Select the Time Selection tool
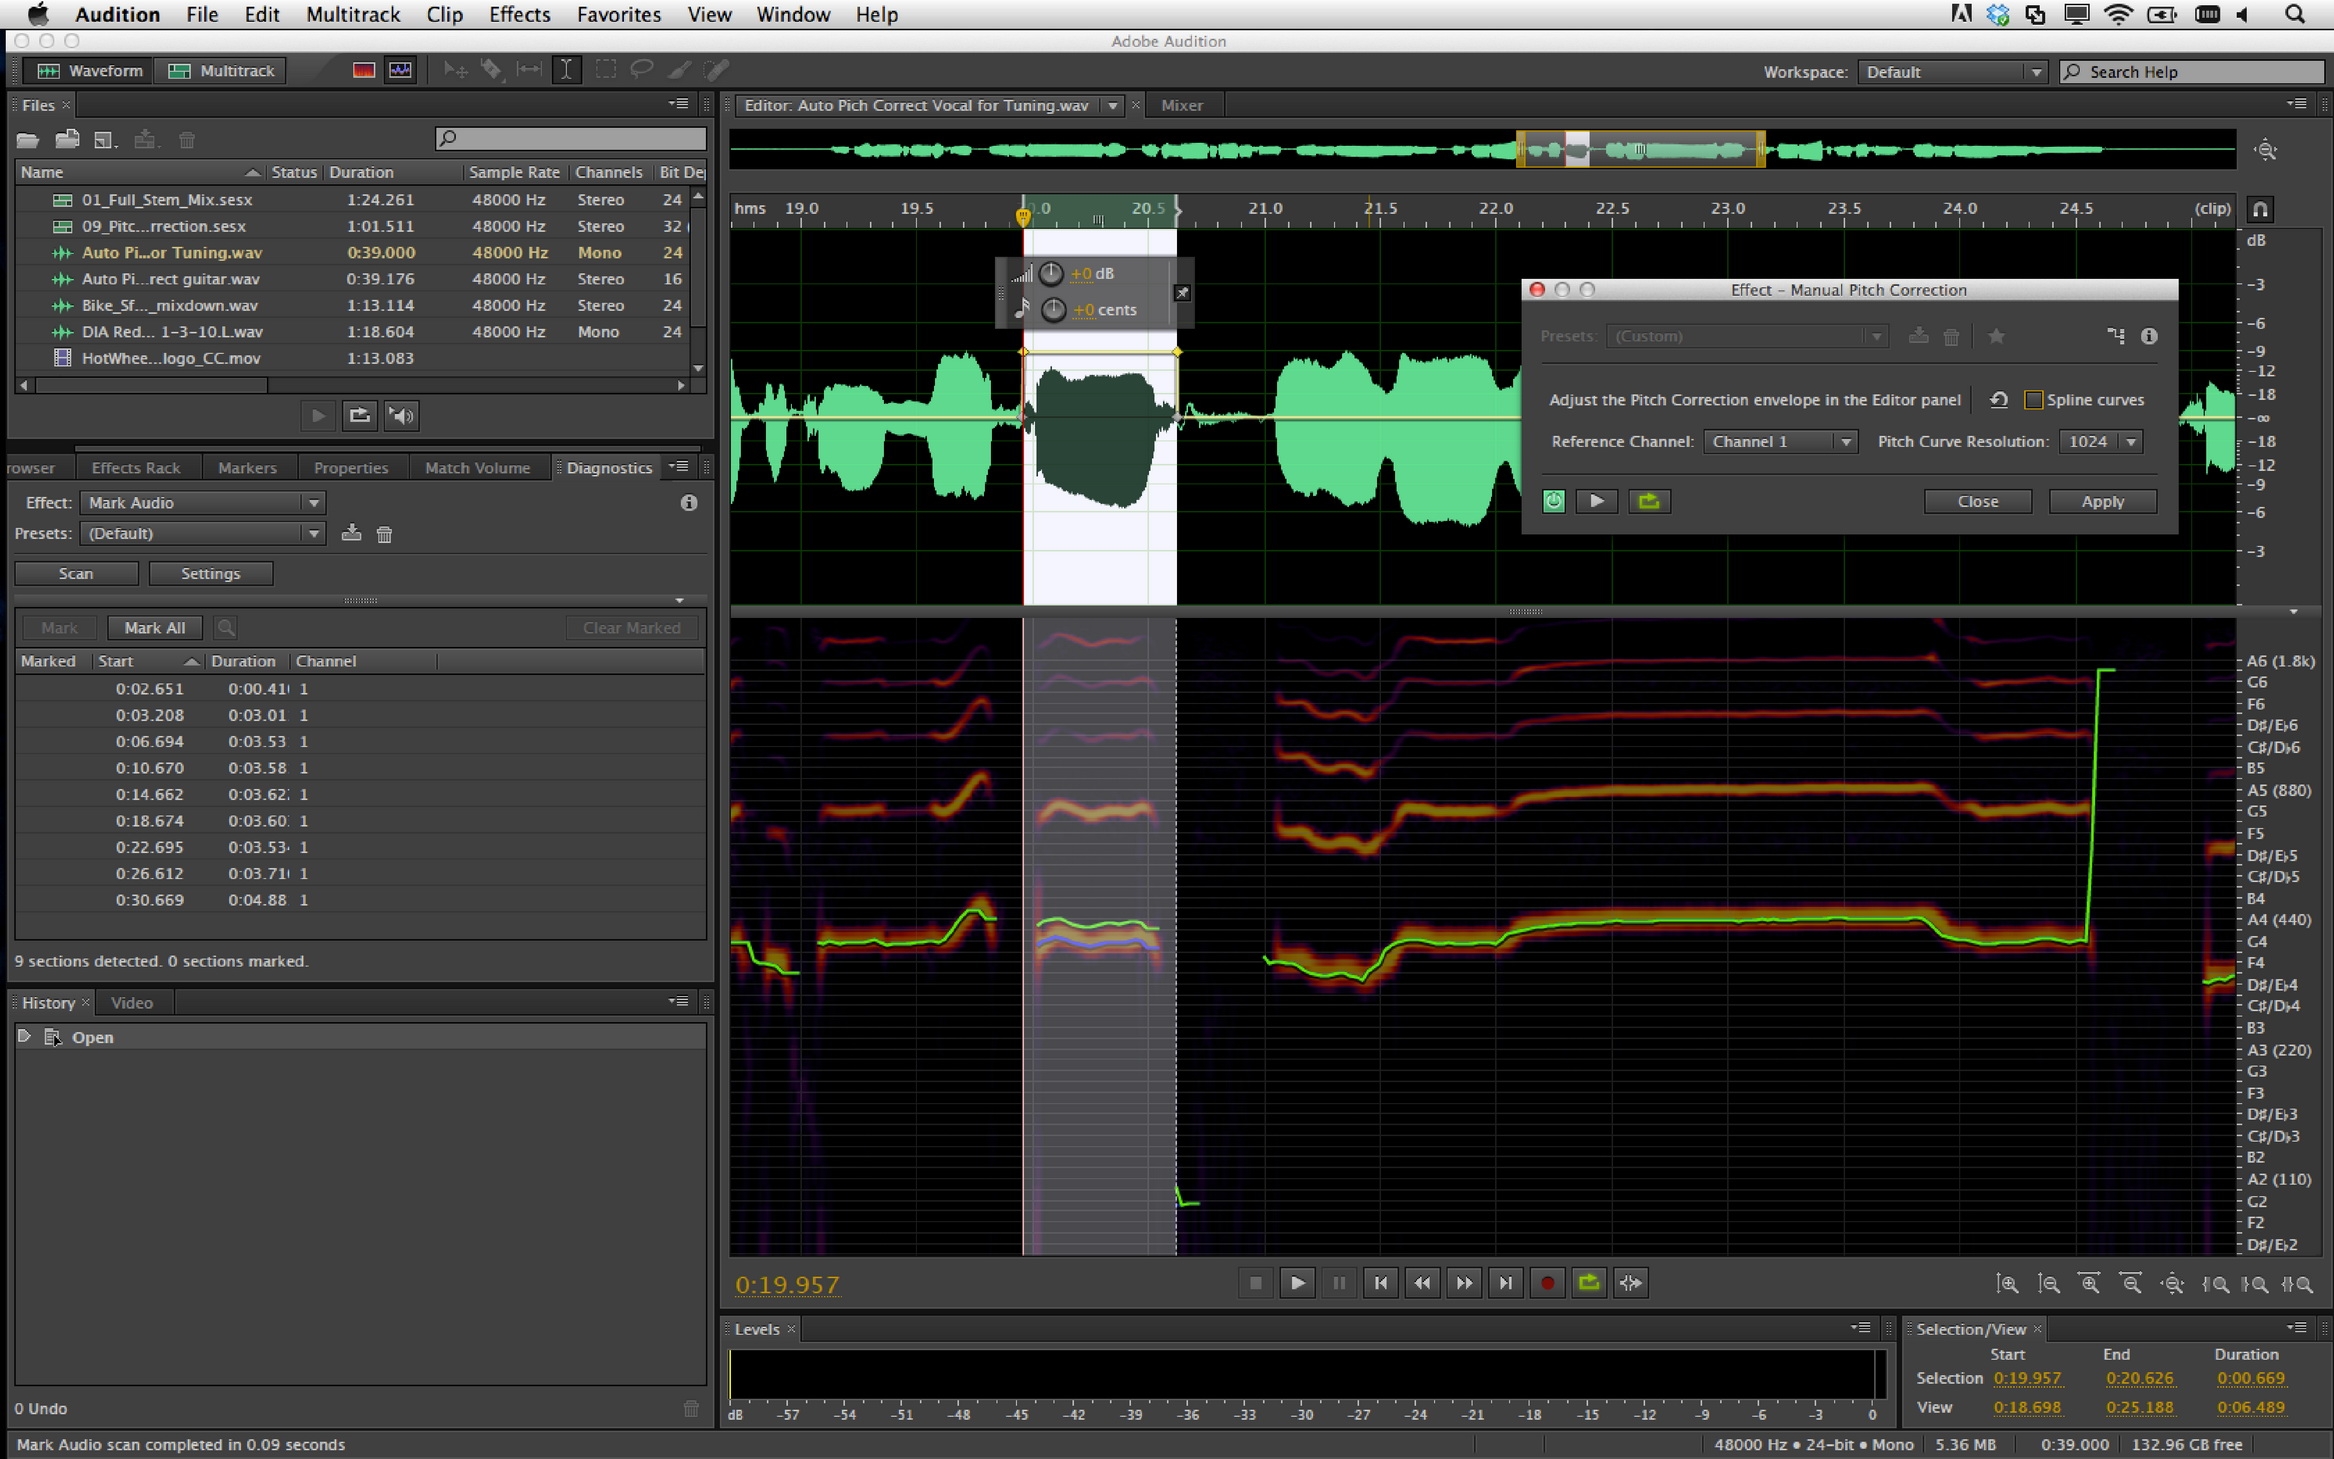 coord(566,70)
